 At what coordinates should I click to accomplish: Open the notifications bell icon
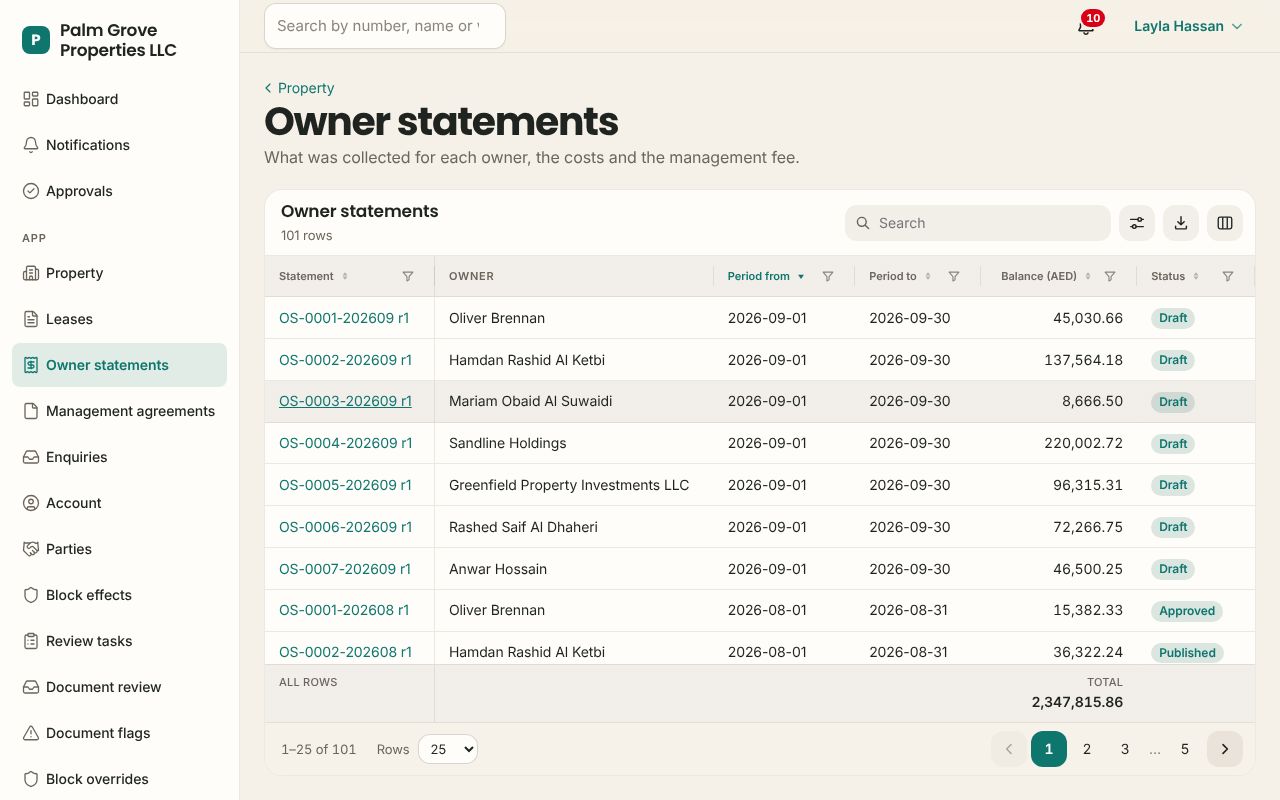pos(1086,26)
